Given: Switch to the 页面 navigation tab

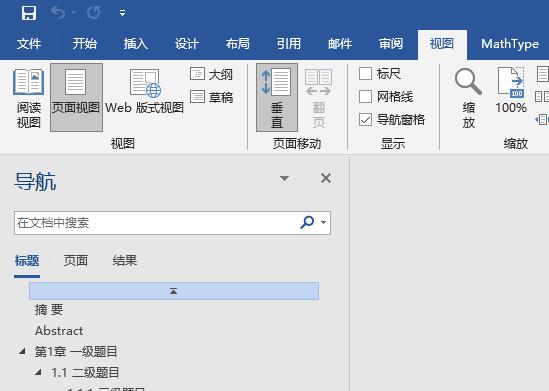Looking at the screenshot, I should (76, 261).
